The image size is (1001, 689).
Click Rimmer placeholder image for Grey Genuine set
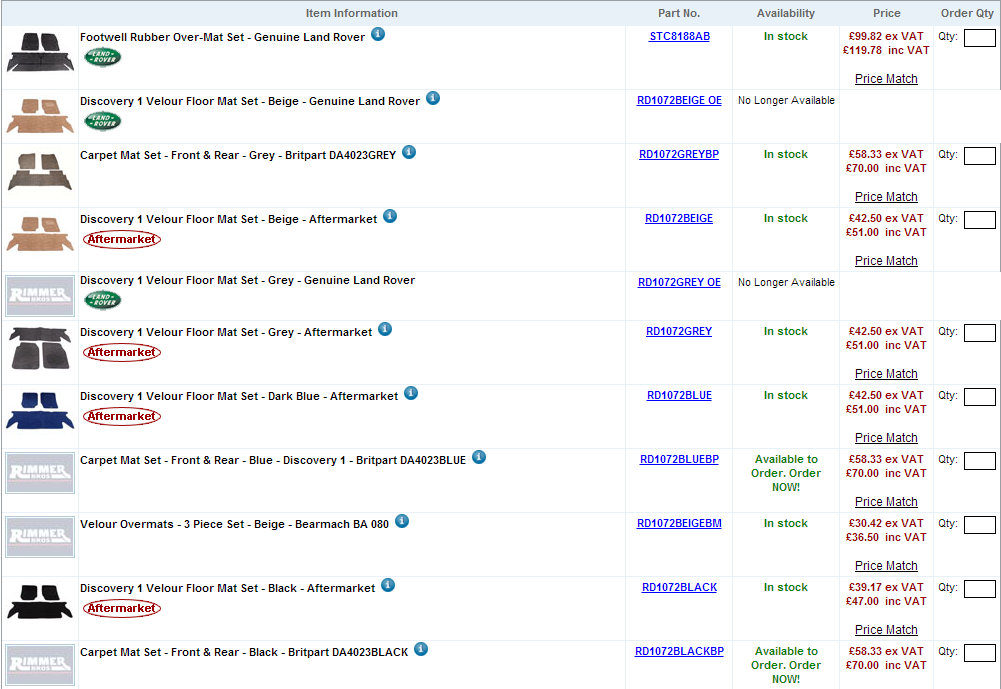[40, 296]
